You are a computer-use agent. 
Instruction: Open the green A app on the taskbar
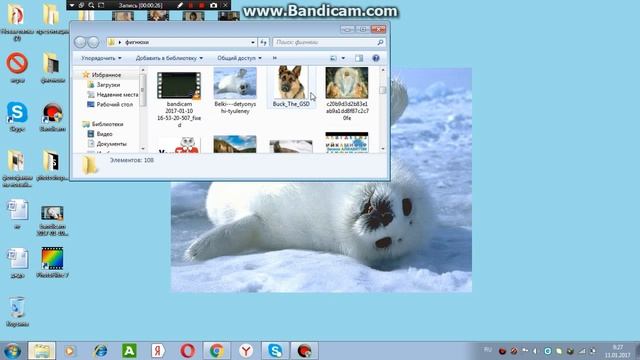point(129,351)
